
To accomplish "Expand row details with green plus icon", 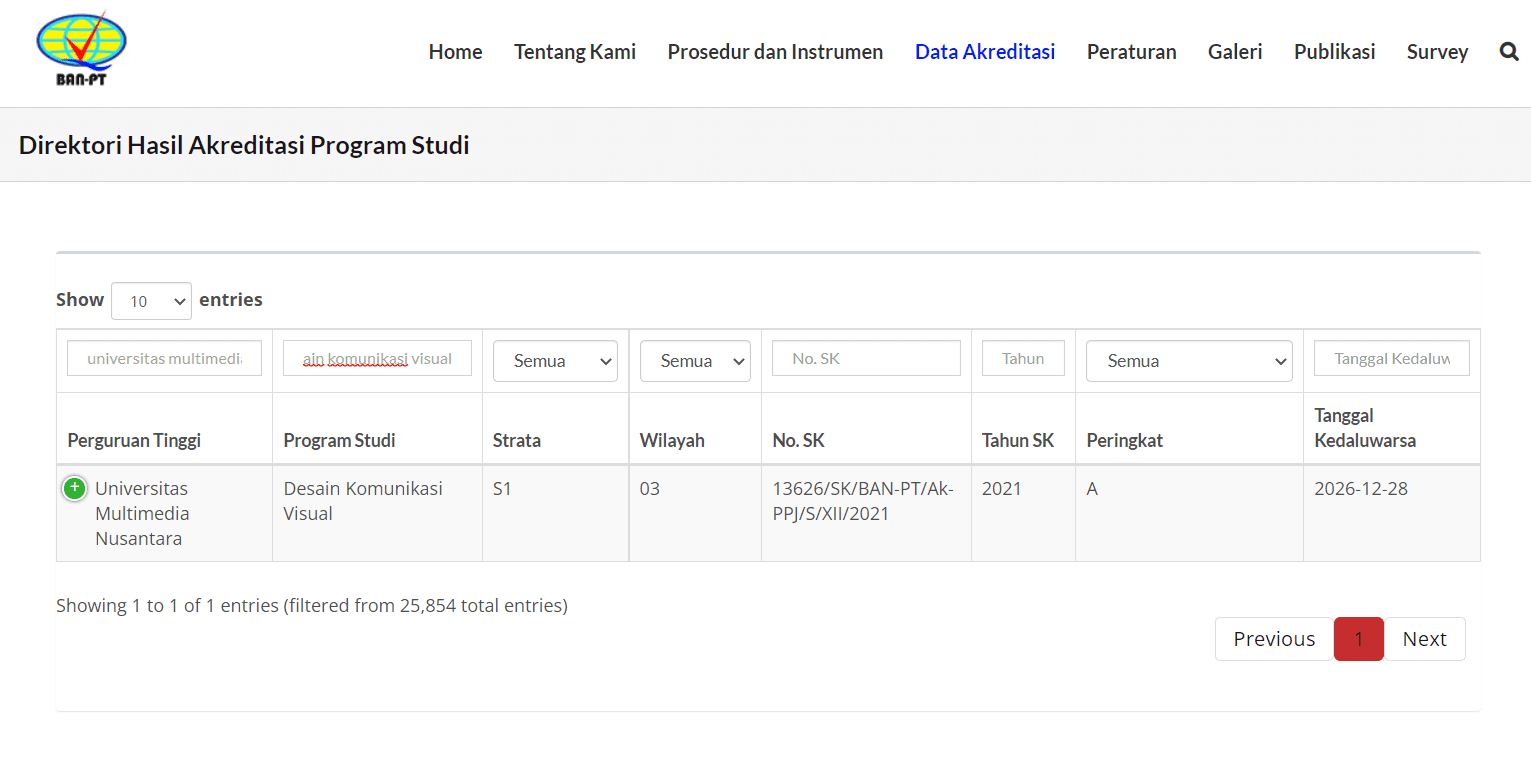I will pyautogui.click(x=74, y=489).
